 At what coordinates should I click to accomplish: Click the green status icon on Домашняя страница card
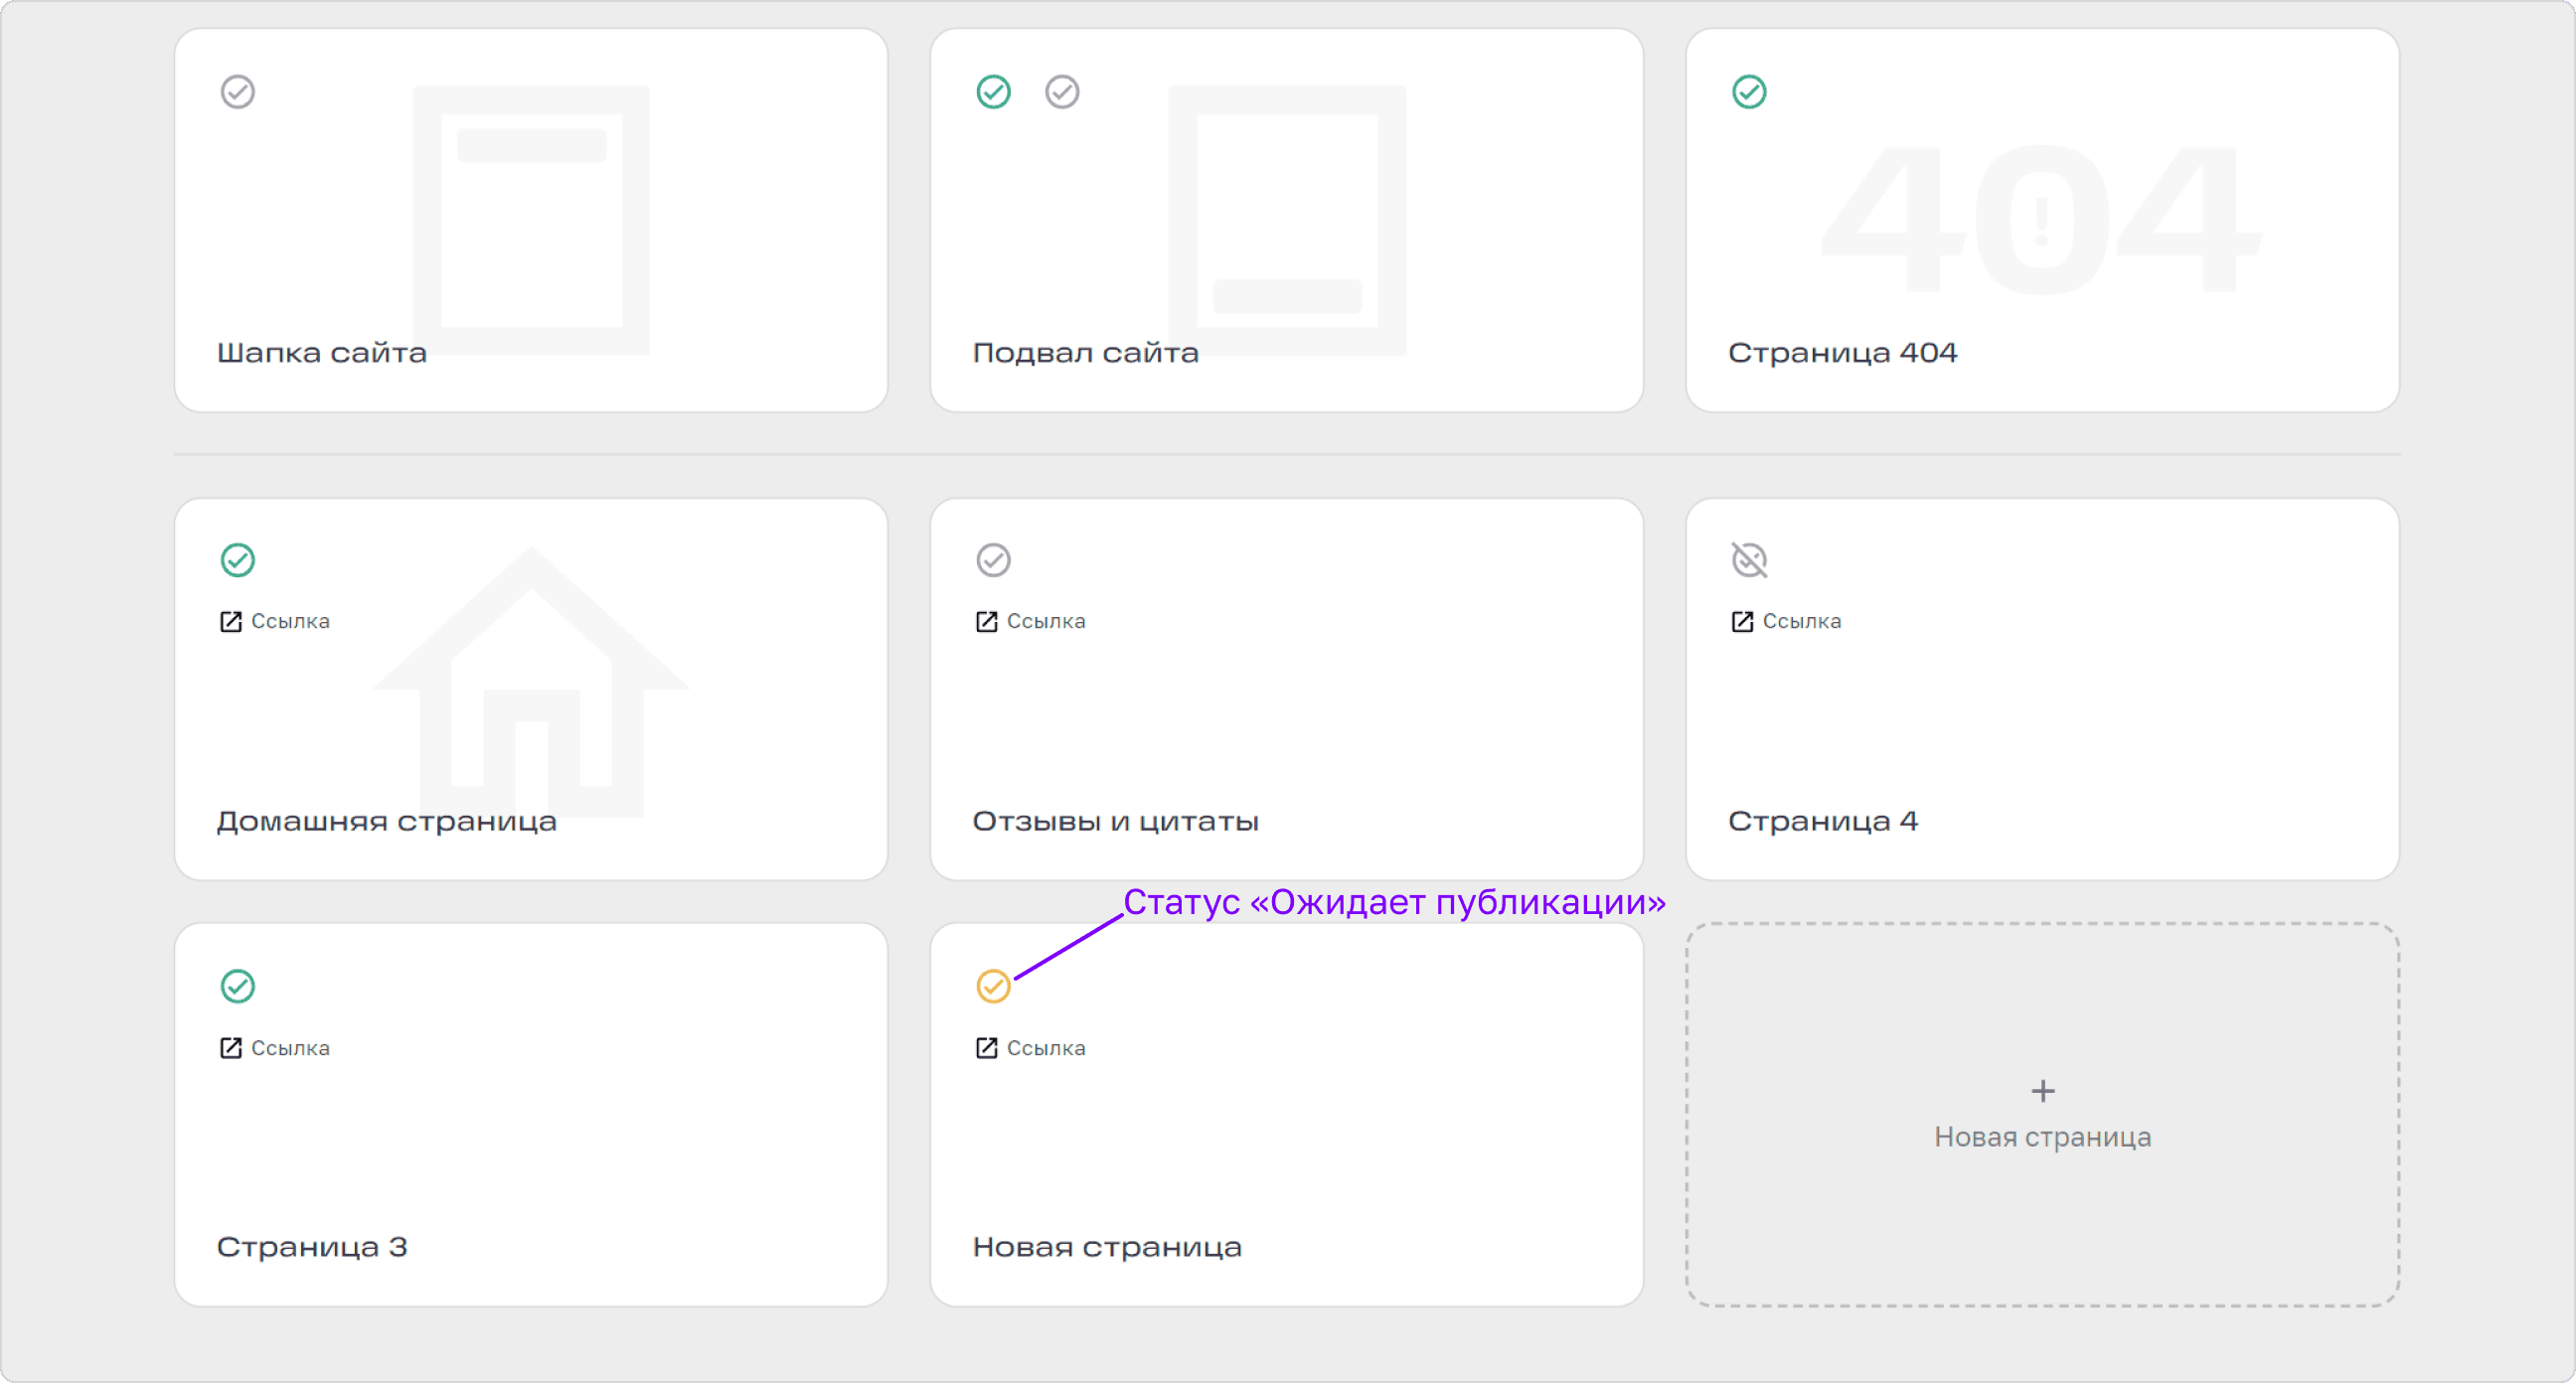[x=238, y=560]
